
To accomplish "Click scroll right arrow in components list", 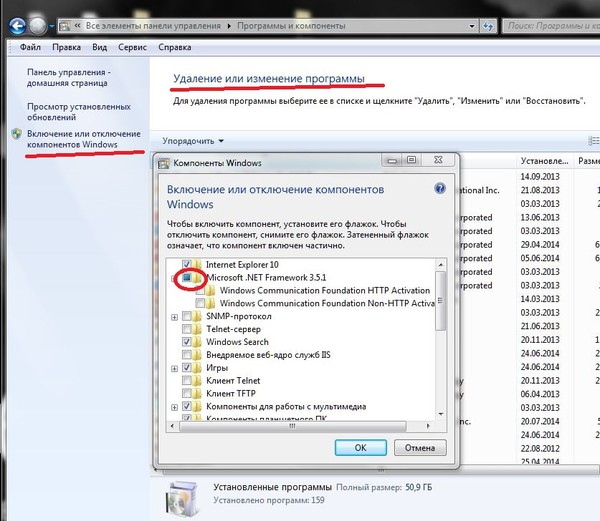I will pos(428,426).
